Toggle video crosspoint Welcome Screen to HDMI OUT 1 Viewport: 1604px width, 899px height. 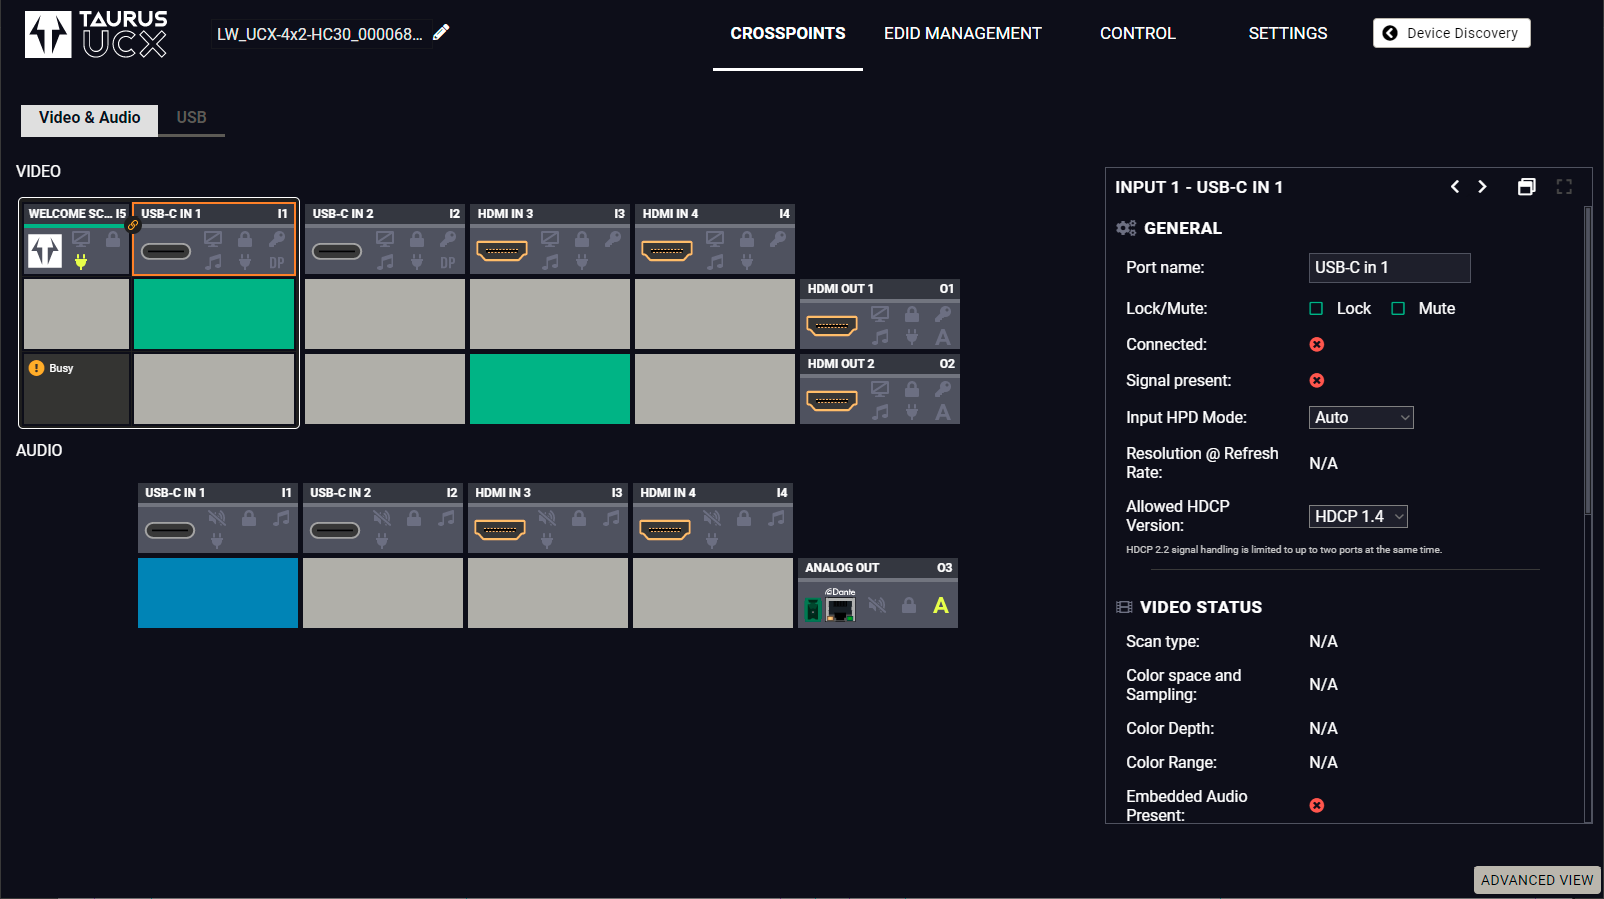point(76,314)
